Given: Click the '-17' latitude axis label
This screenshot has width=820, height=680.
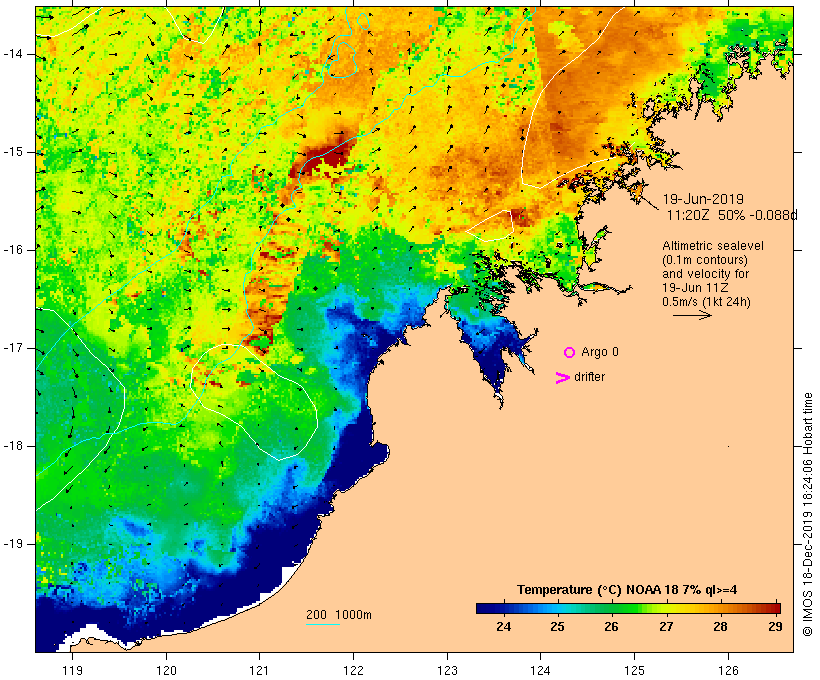Looking at the screenshot, I should click(13, 348).
